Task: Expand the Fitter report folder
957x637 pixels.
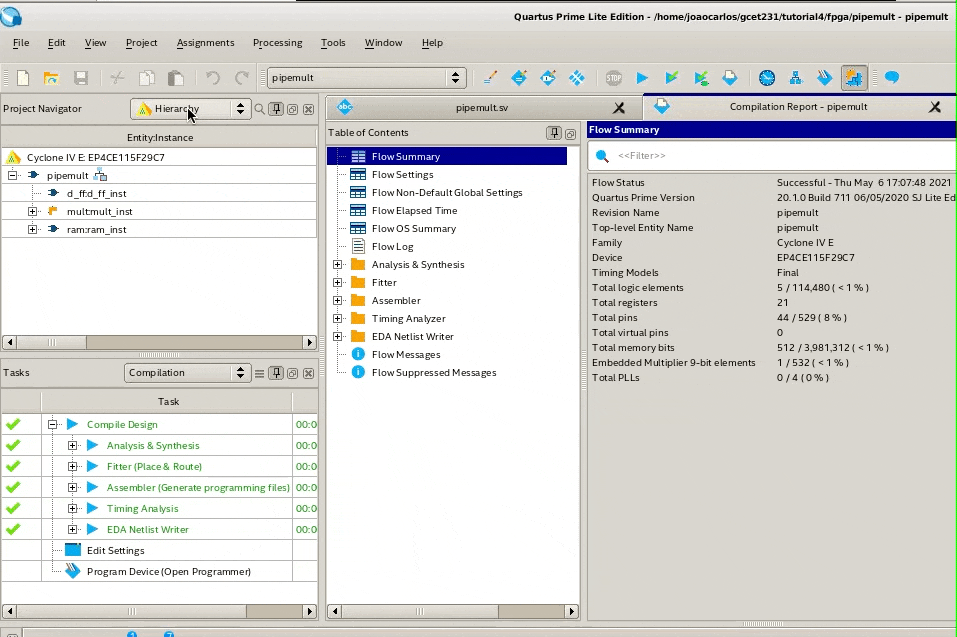Action: (x=338, y=283)
